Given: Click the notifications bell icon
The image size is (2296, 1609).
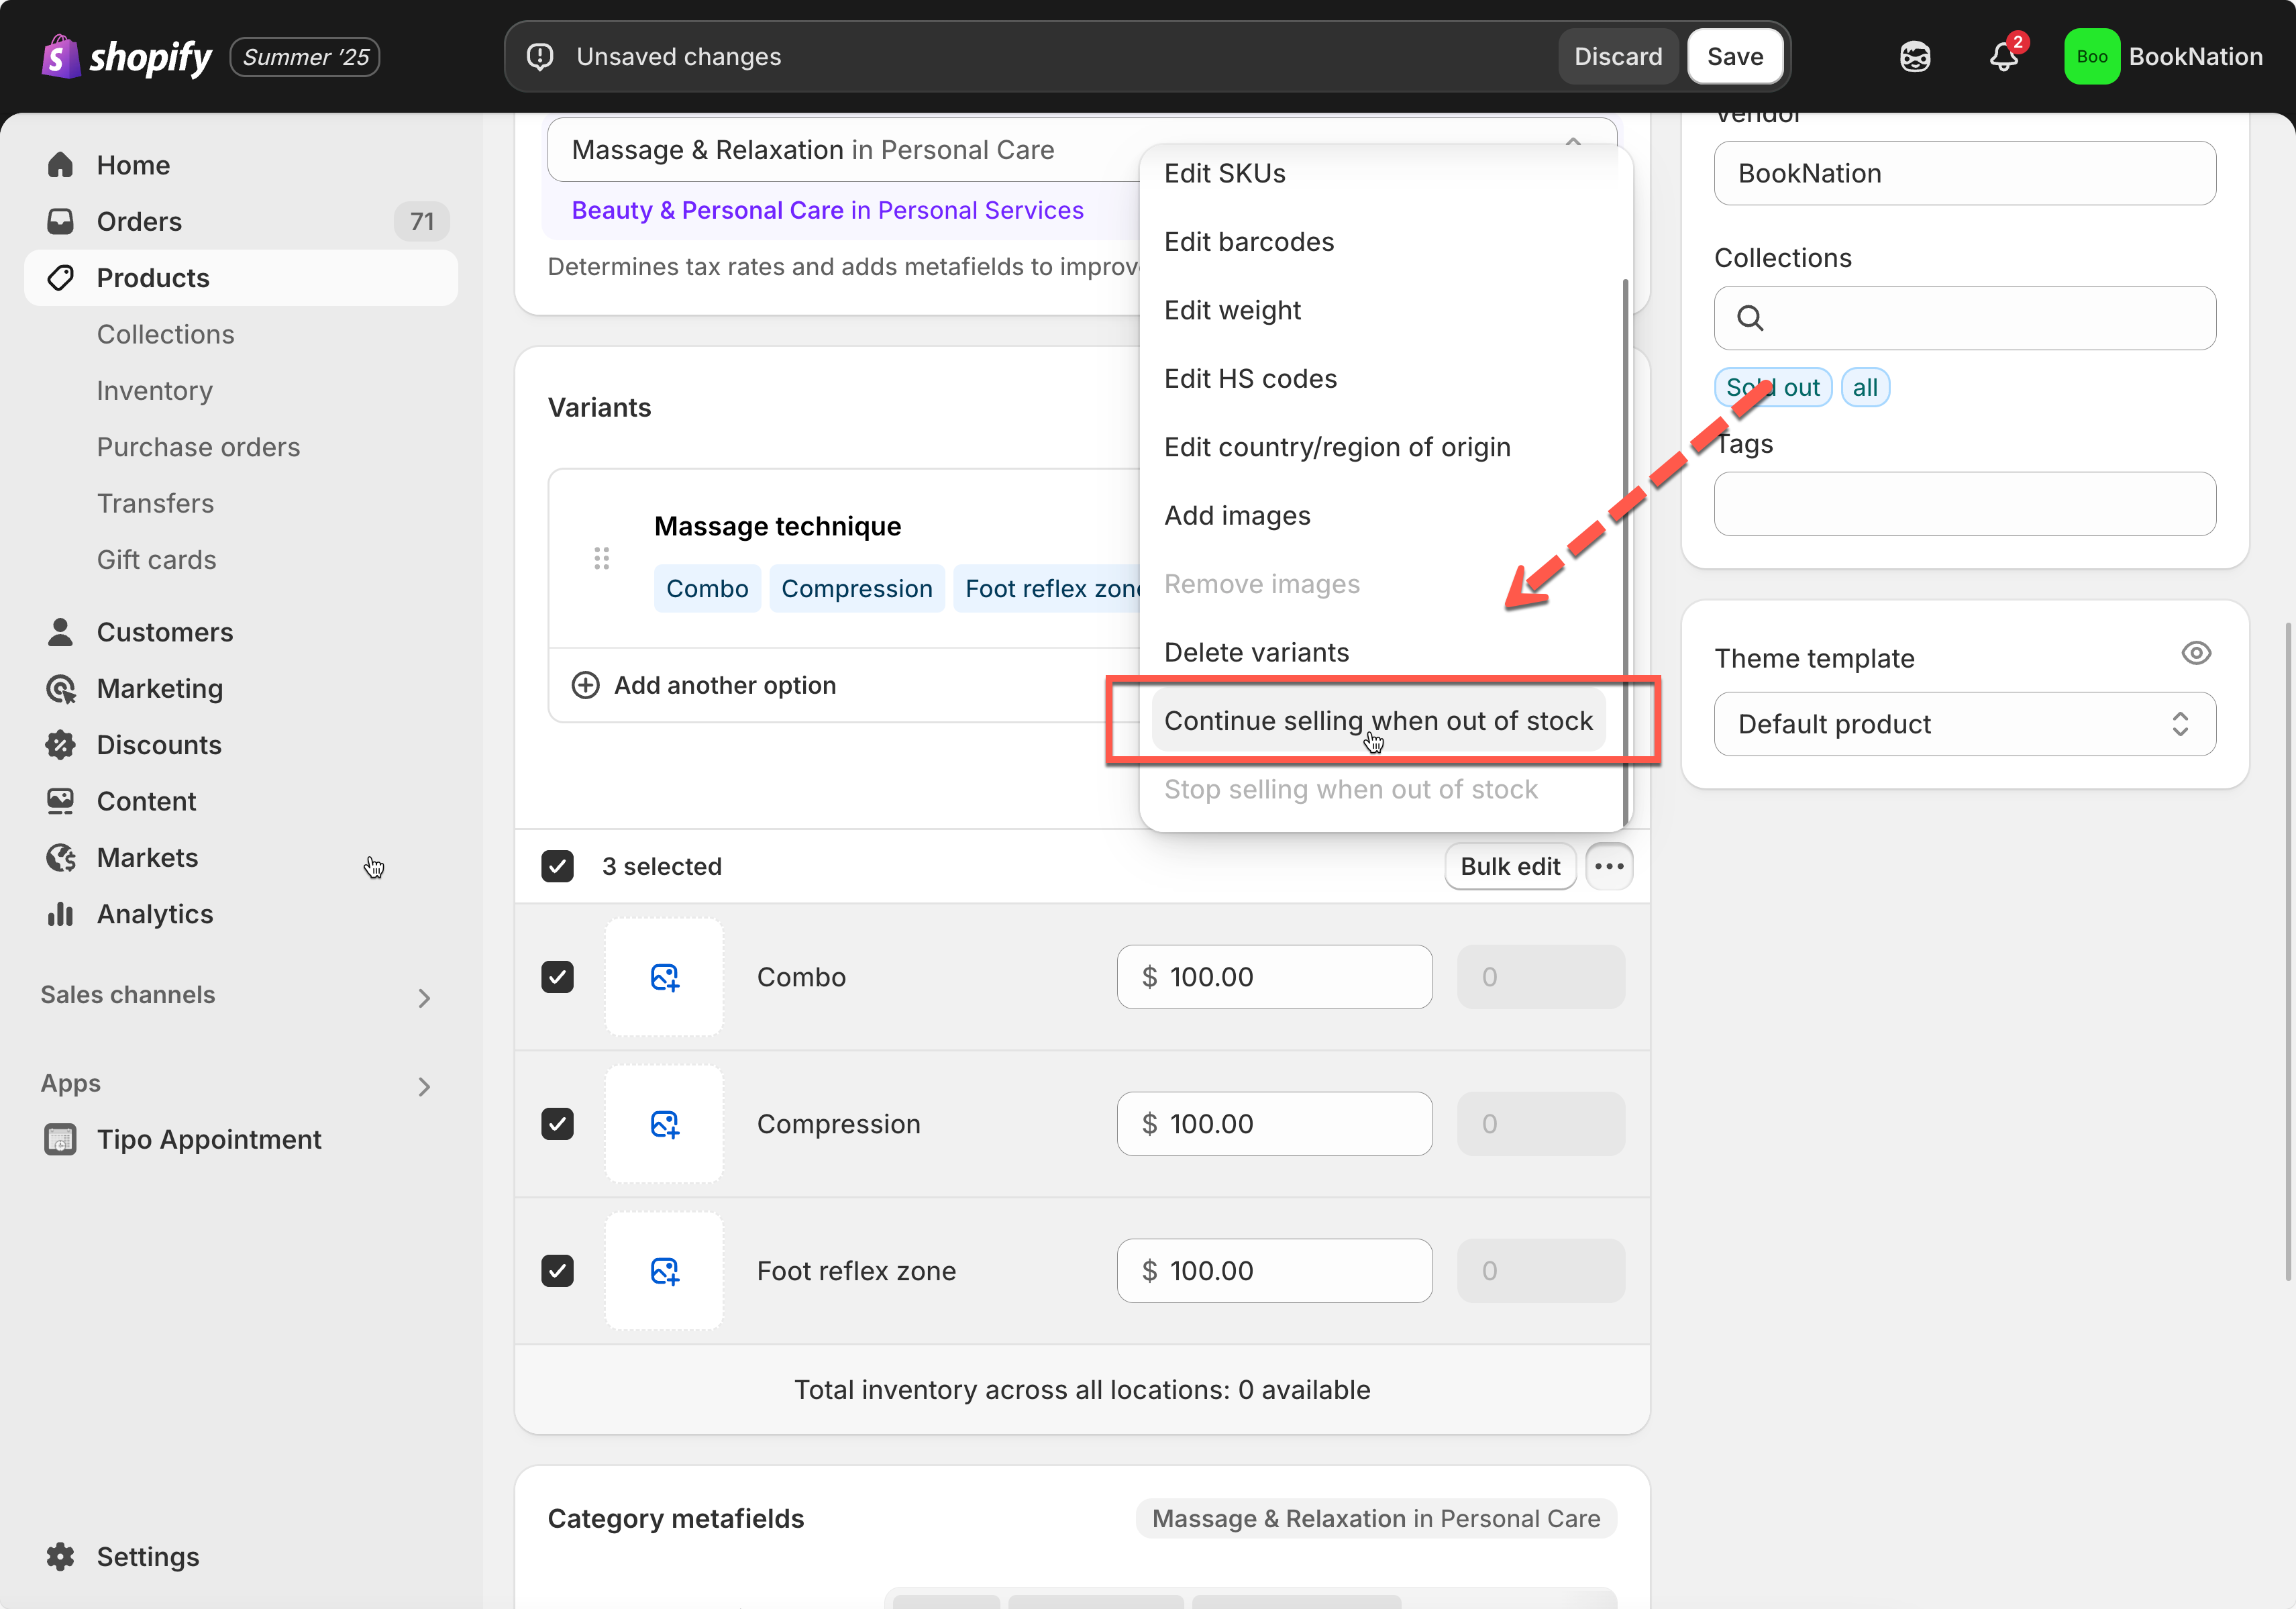Looking at the screenshot, I should tap(2003, 57).
